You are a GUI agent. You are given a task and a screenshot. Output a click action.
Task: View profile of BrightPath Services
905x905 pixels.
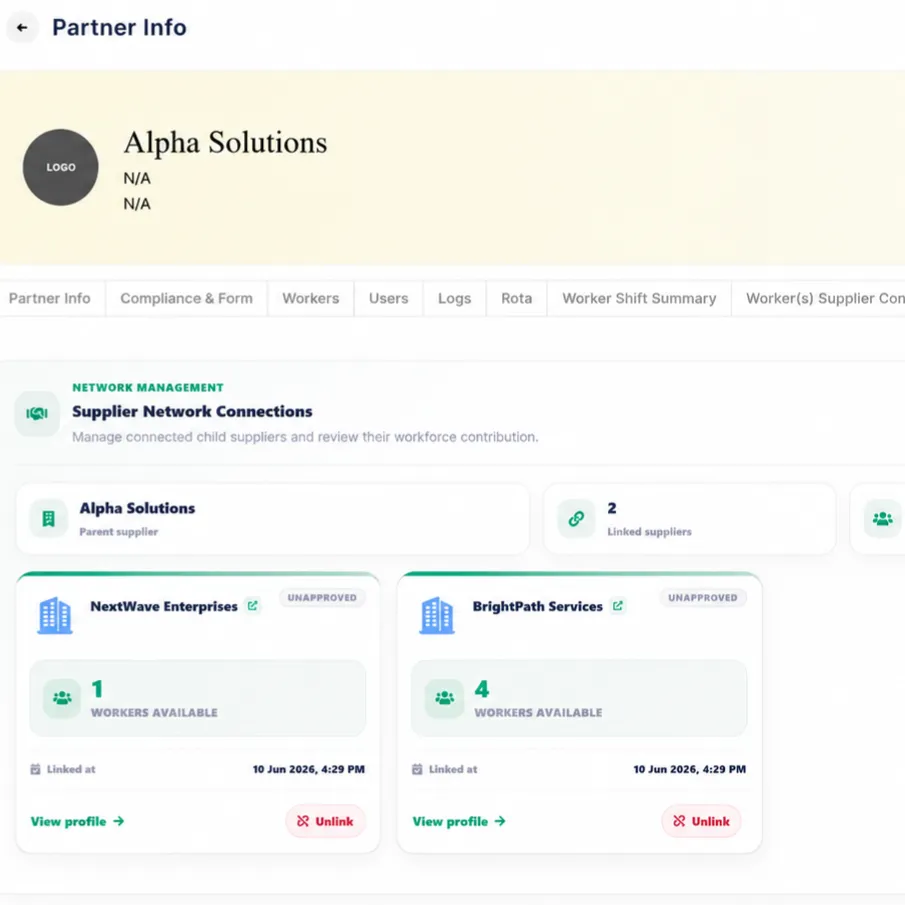click(459, 821)
